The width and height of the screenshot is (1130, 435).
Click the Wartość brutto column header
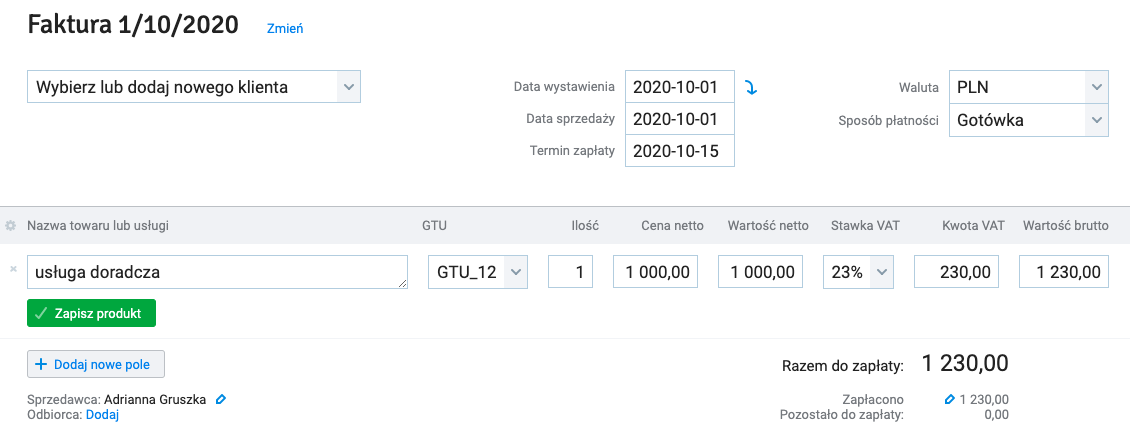[1065, 225]
